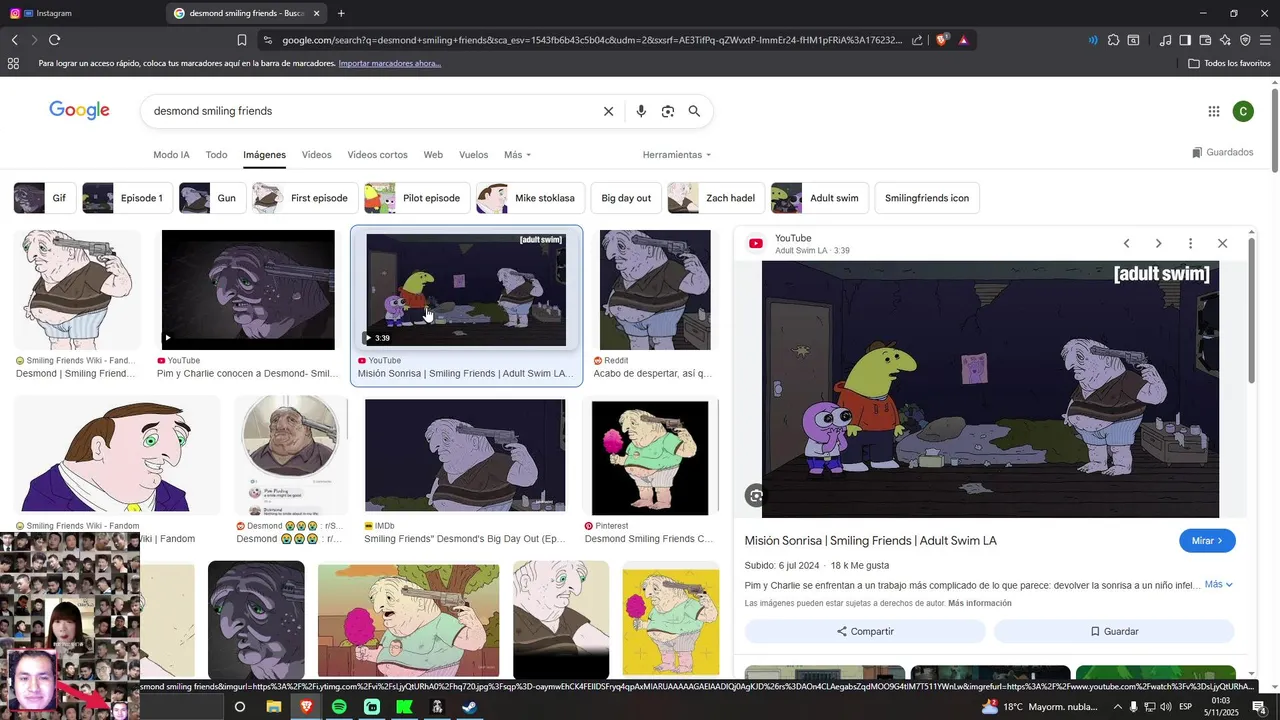Viewport: 1280px width, 720px height.
Task: Open the Más información copyright link
Action: pyautogui.click(x=979, y=603)
